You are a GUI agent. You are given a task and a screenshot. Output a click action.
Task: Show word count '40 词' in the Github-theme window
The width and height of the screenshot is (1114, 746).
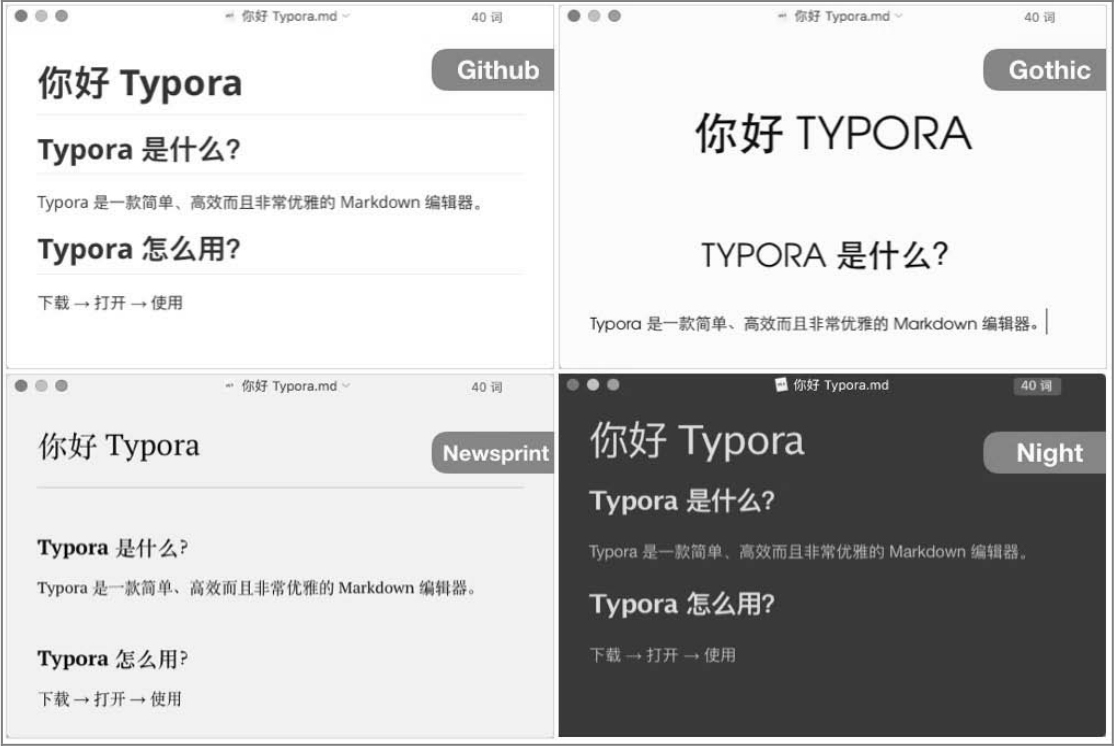(487, 17)
